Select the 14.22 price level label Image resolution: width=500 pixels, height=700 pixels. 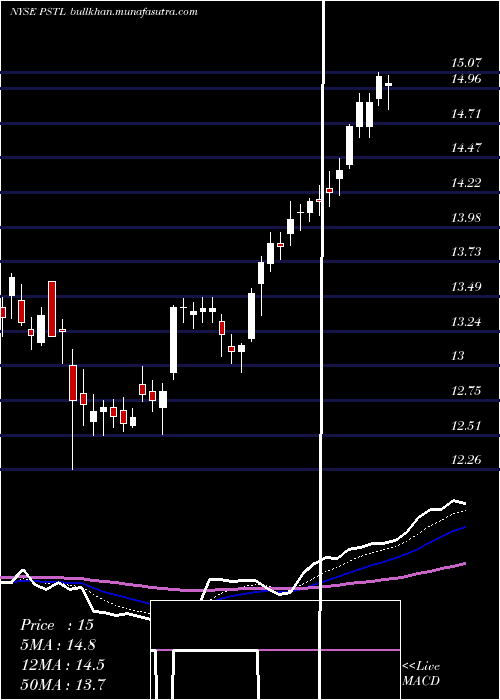[x=466, y=183]
